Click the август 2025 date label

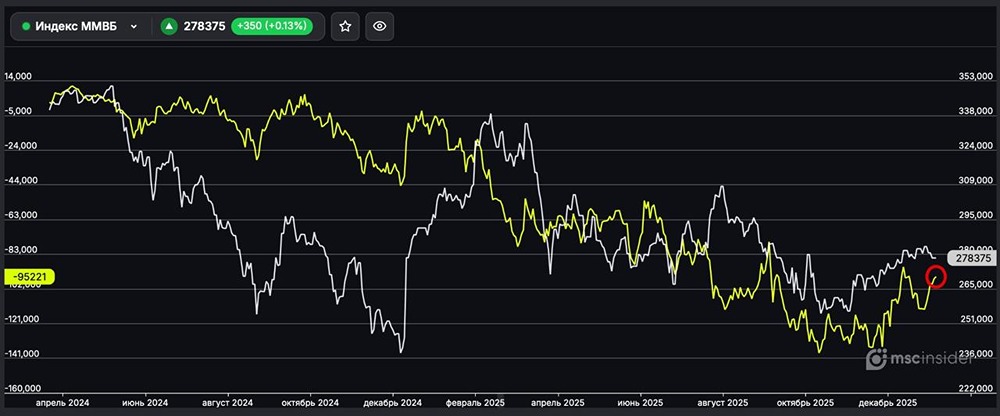723,404
